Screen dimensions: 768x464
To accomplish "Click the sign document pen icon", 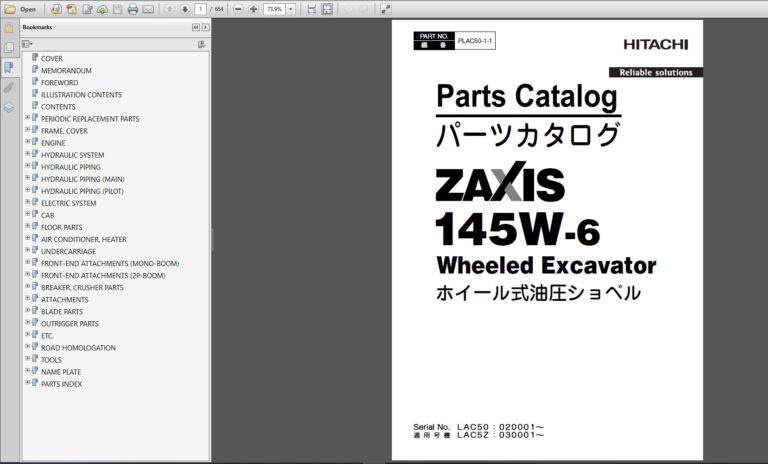I will 87,9.
